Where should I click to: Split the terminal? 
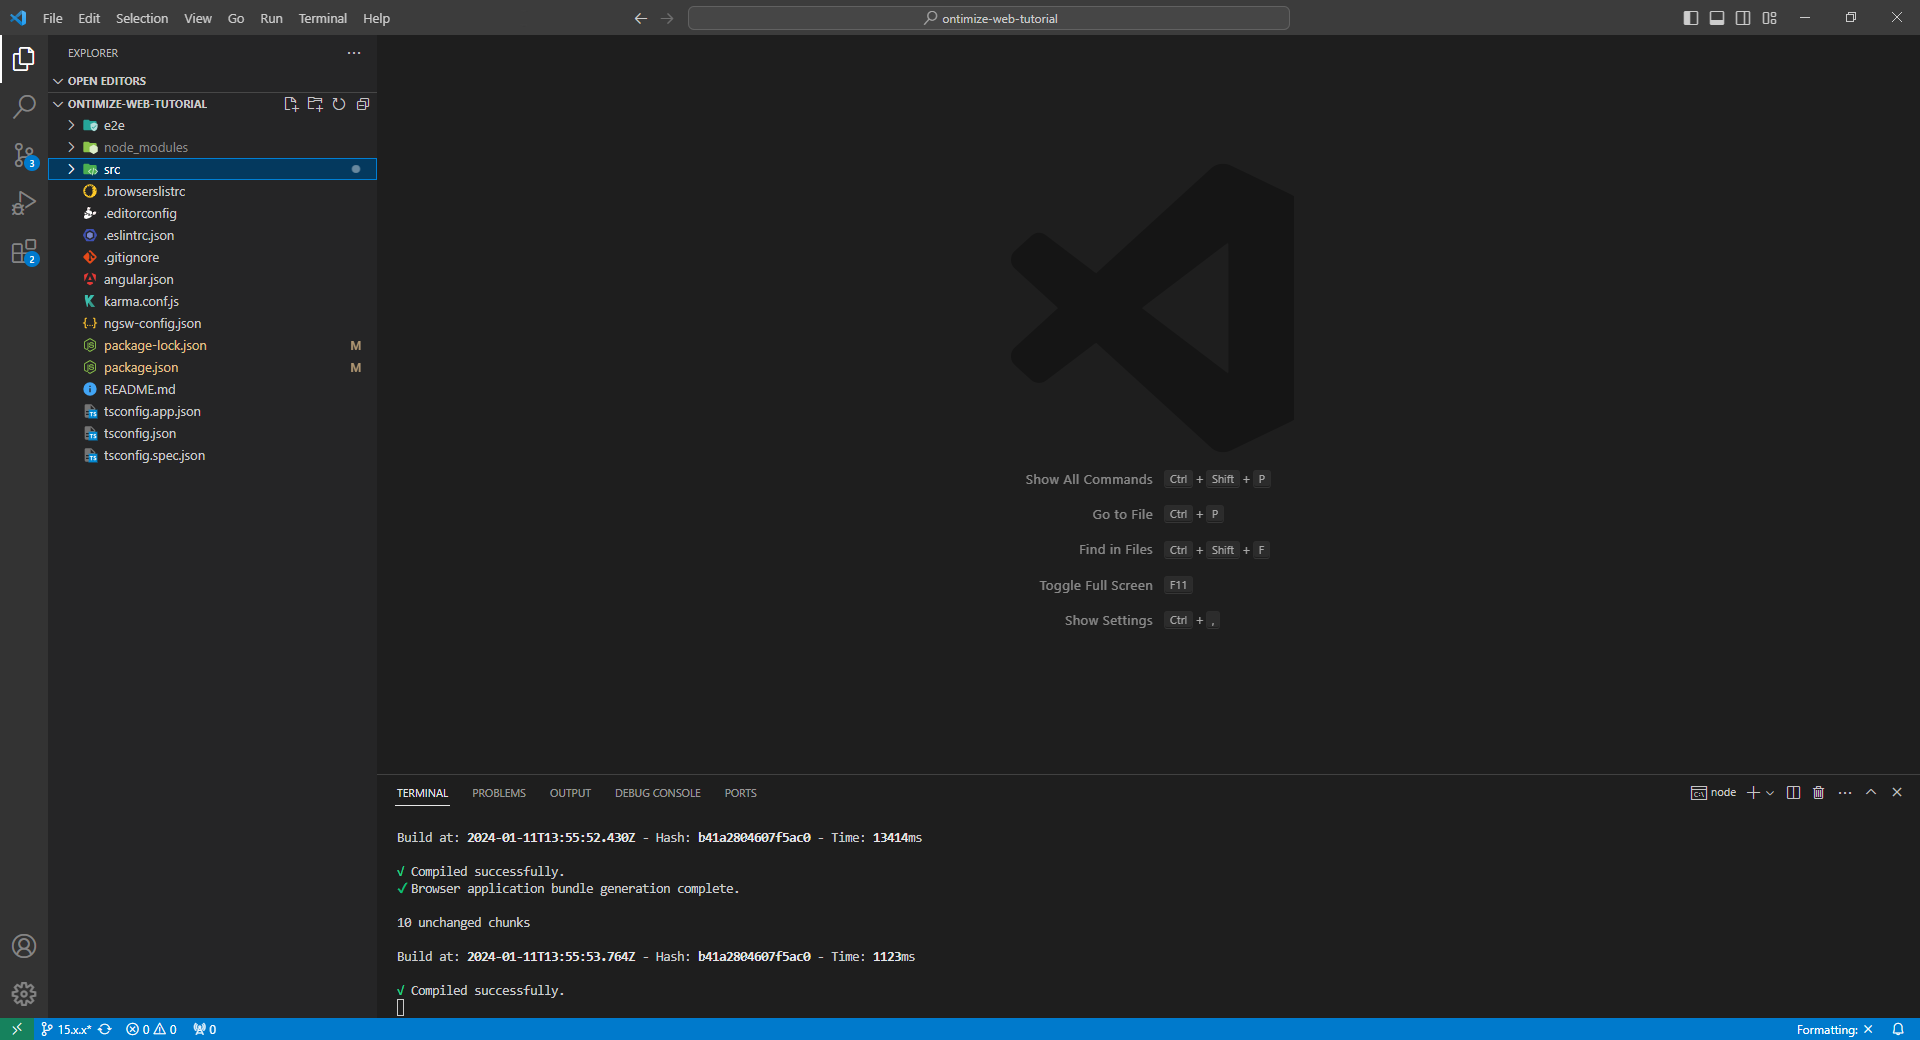click(1794, 793)
